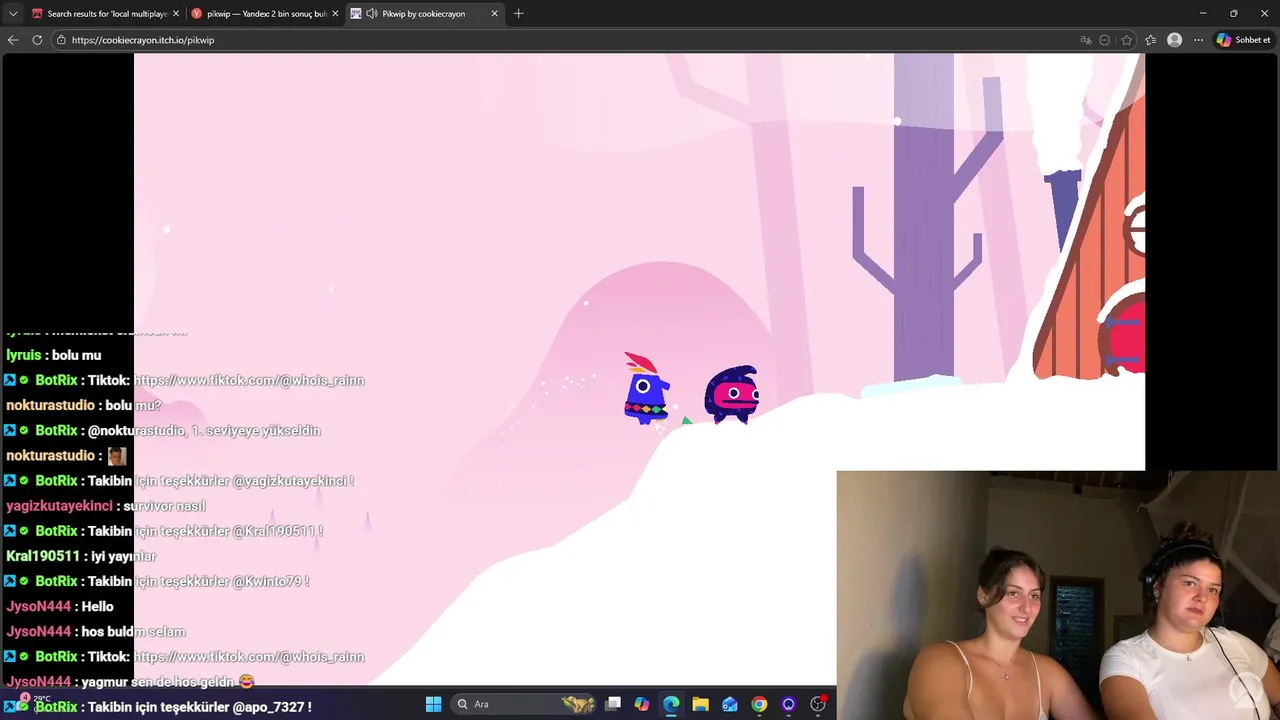The height and width of the screenshot is (720, 1280).
Task: Open Google Chrome from the taskbar
Action: (x=759, y=704)
